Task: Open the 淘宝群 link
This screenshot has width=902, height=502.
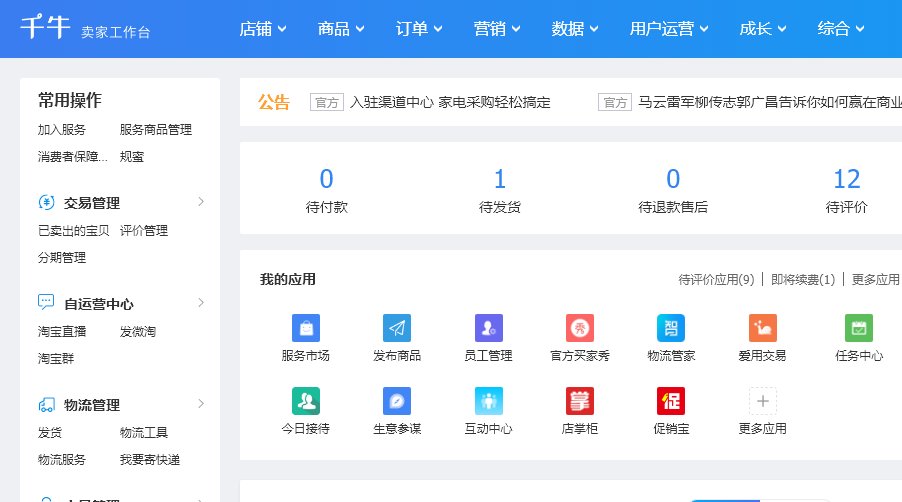Action: coord(56,358)
